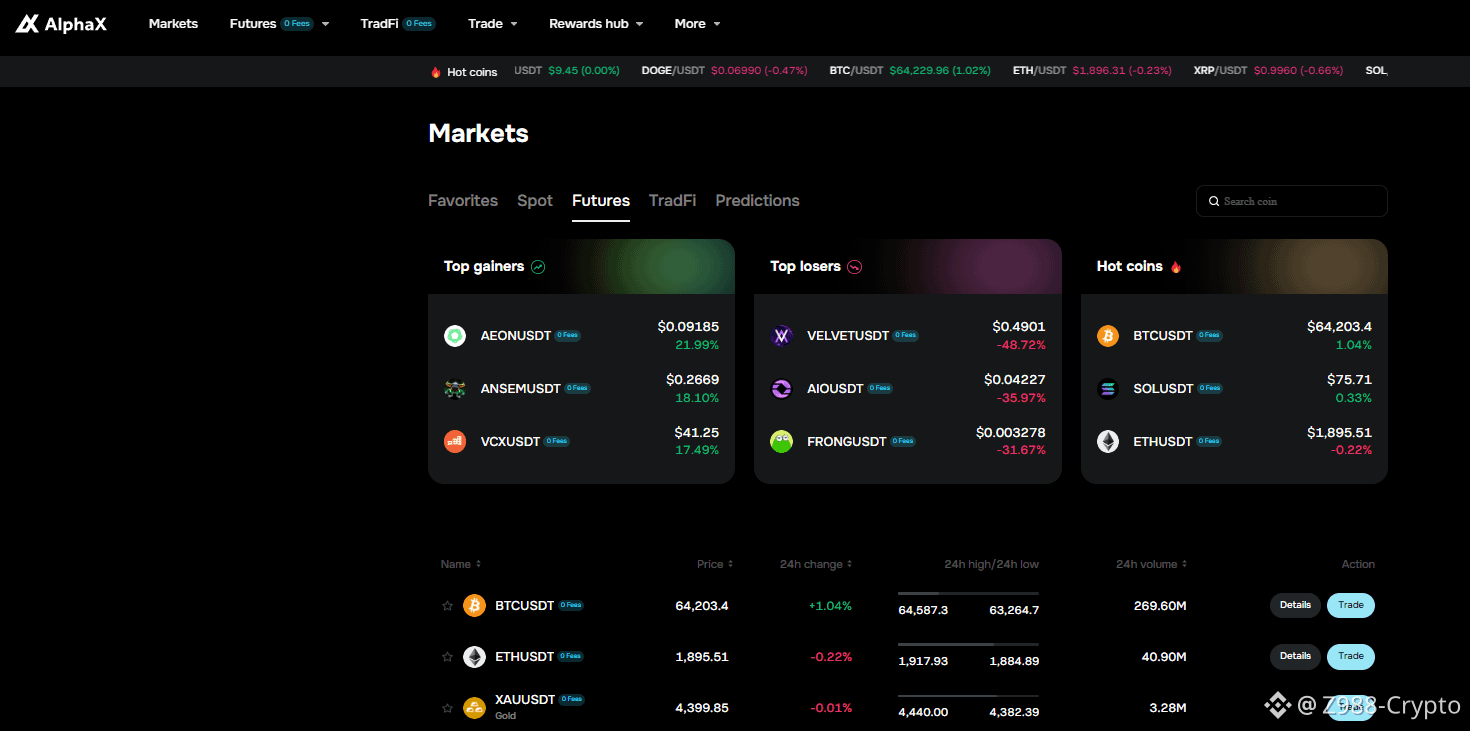Click the AIOUSDT coin icon

click(782, 389)
